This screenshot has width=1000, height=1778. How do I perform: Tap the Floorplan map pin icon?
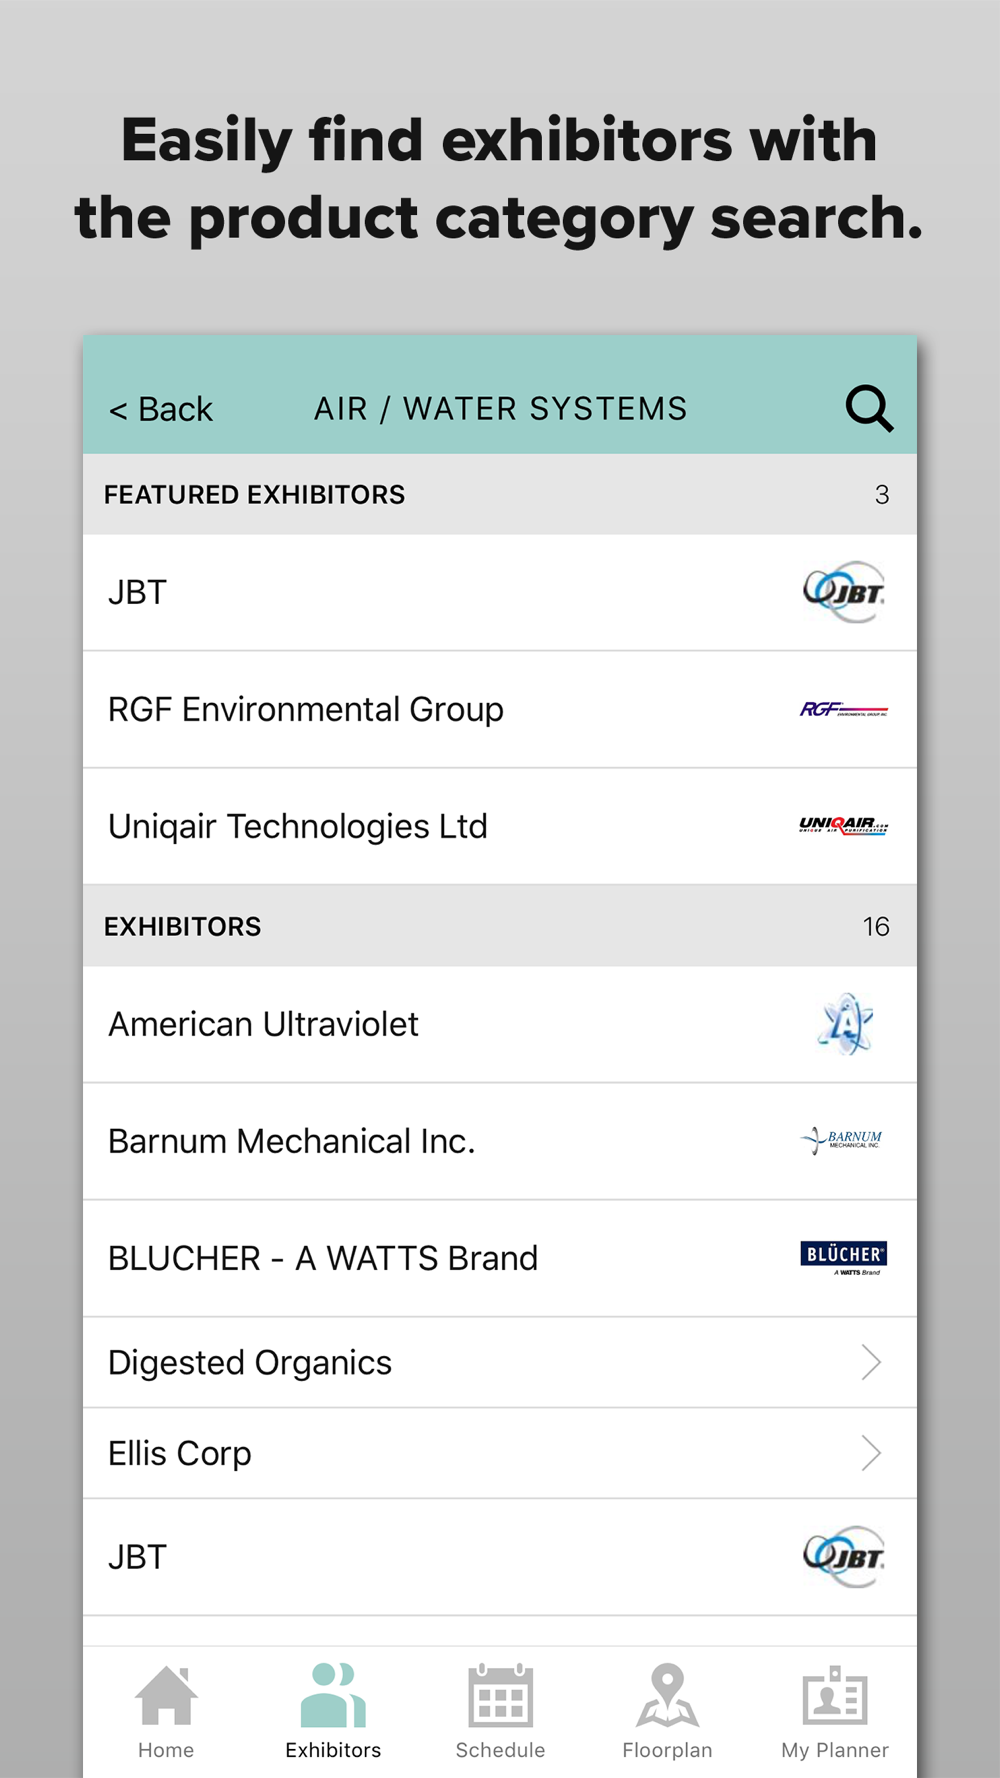667,1696
